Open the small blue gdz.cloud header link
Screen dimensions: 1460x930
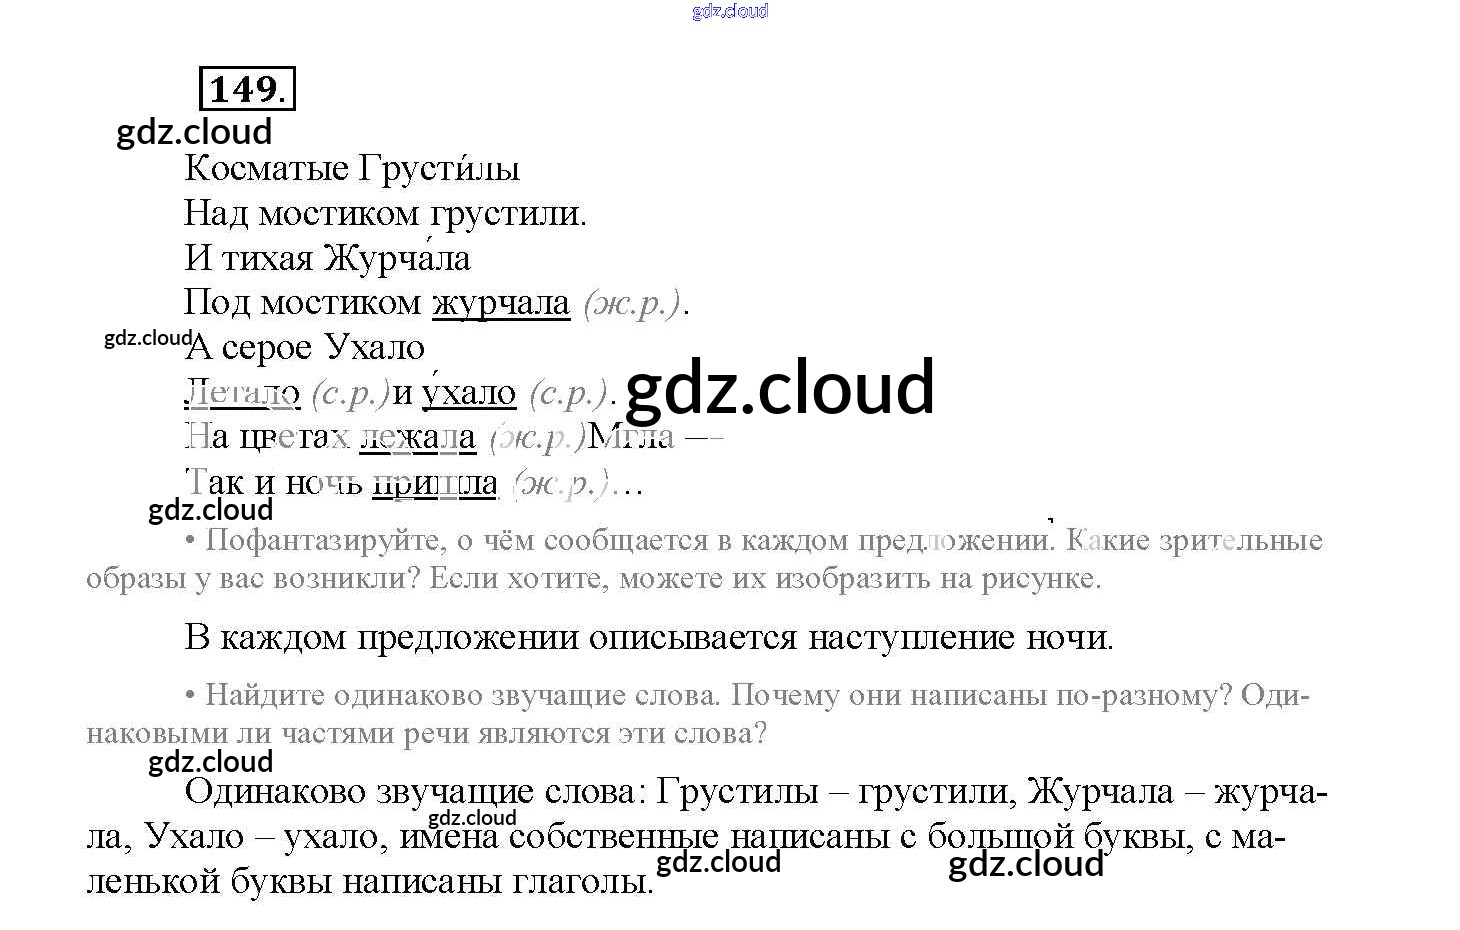(x=730, y=11)
